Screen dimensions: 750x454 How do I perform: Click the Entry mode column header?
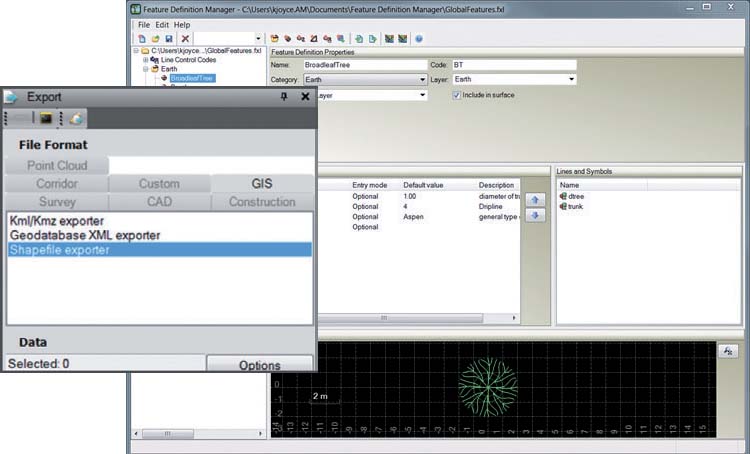pos(369,185)
